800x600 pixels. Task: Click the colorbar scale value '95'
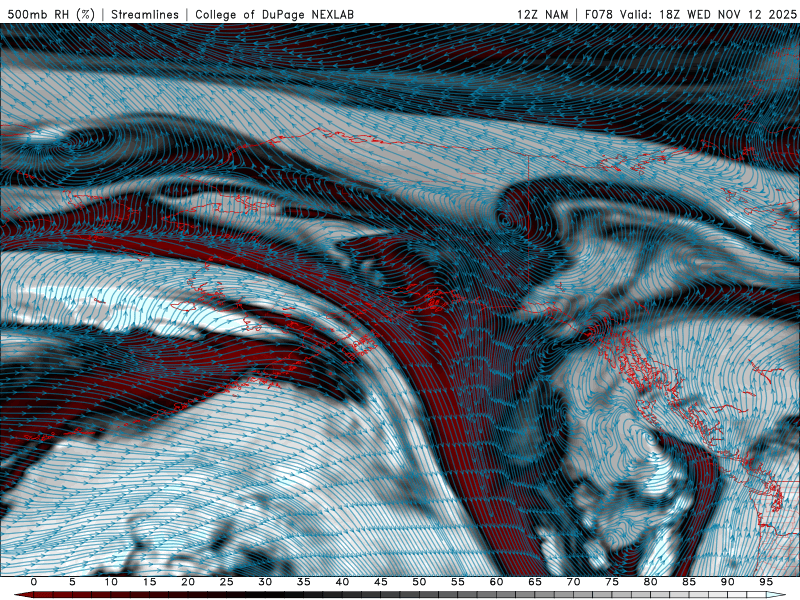766,582
